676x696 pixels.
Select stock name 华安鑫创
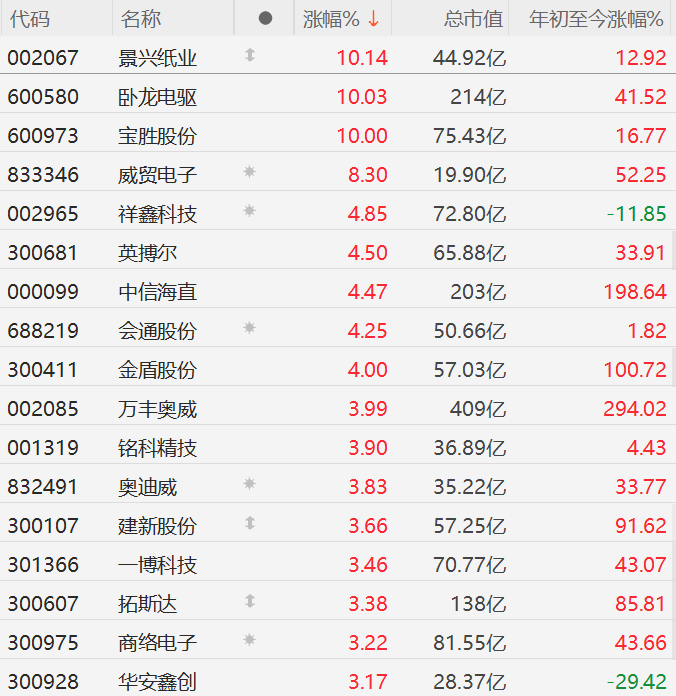pos(157,682)
